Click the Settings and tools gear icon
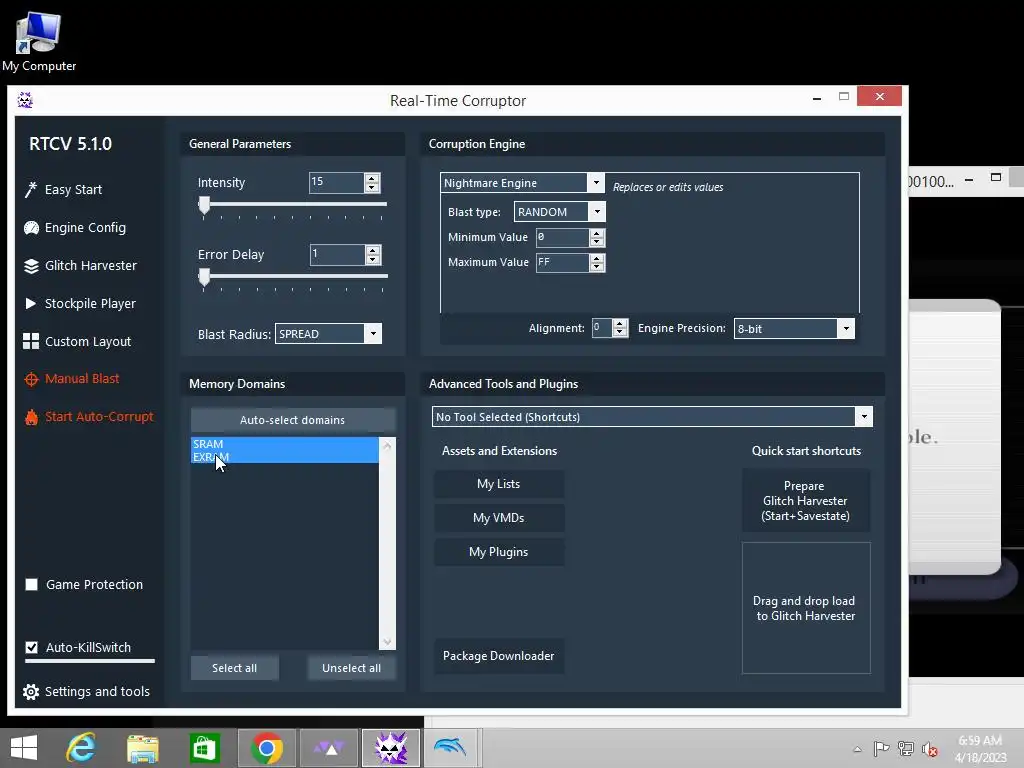 coord(31,692)
